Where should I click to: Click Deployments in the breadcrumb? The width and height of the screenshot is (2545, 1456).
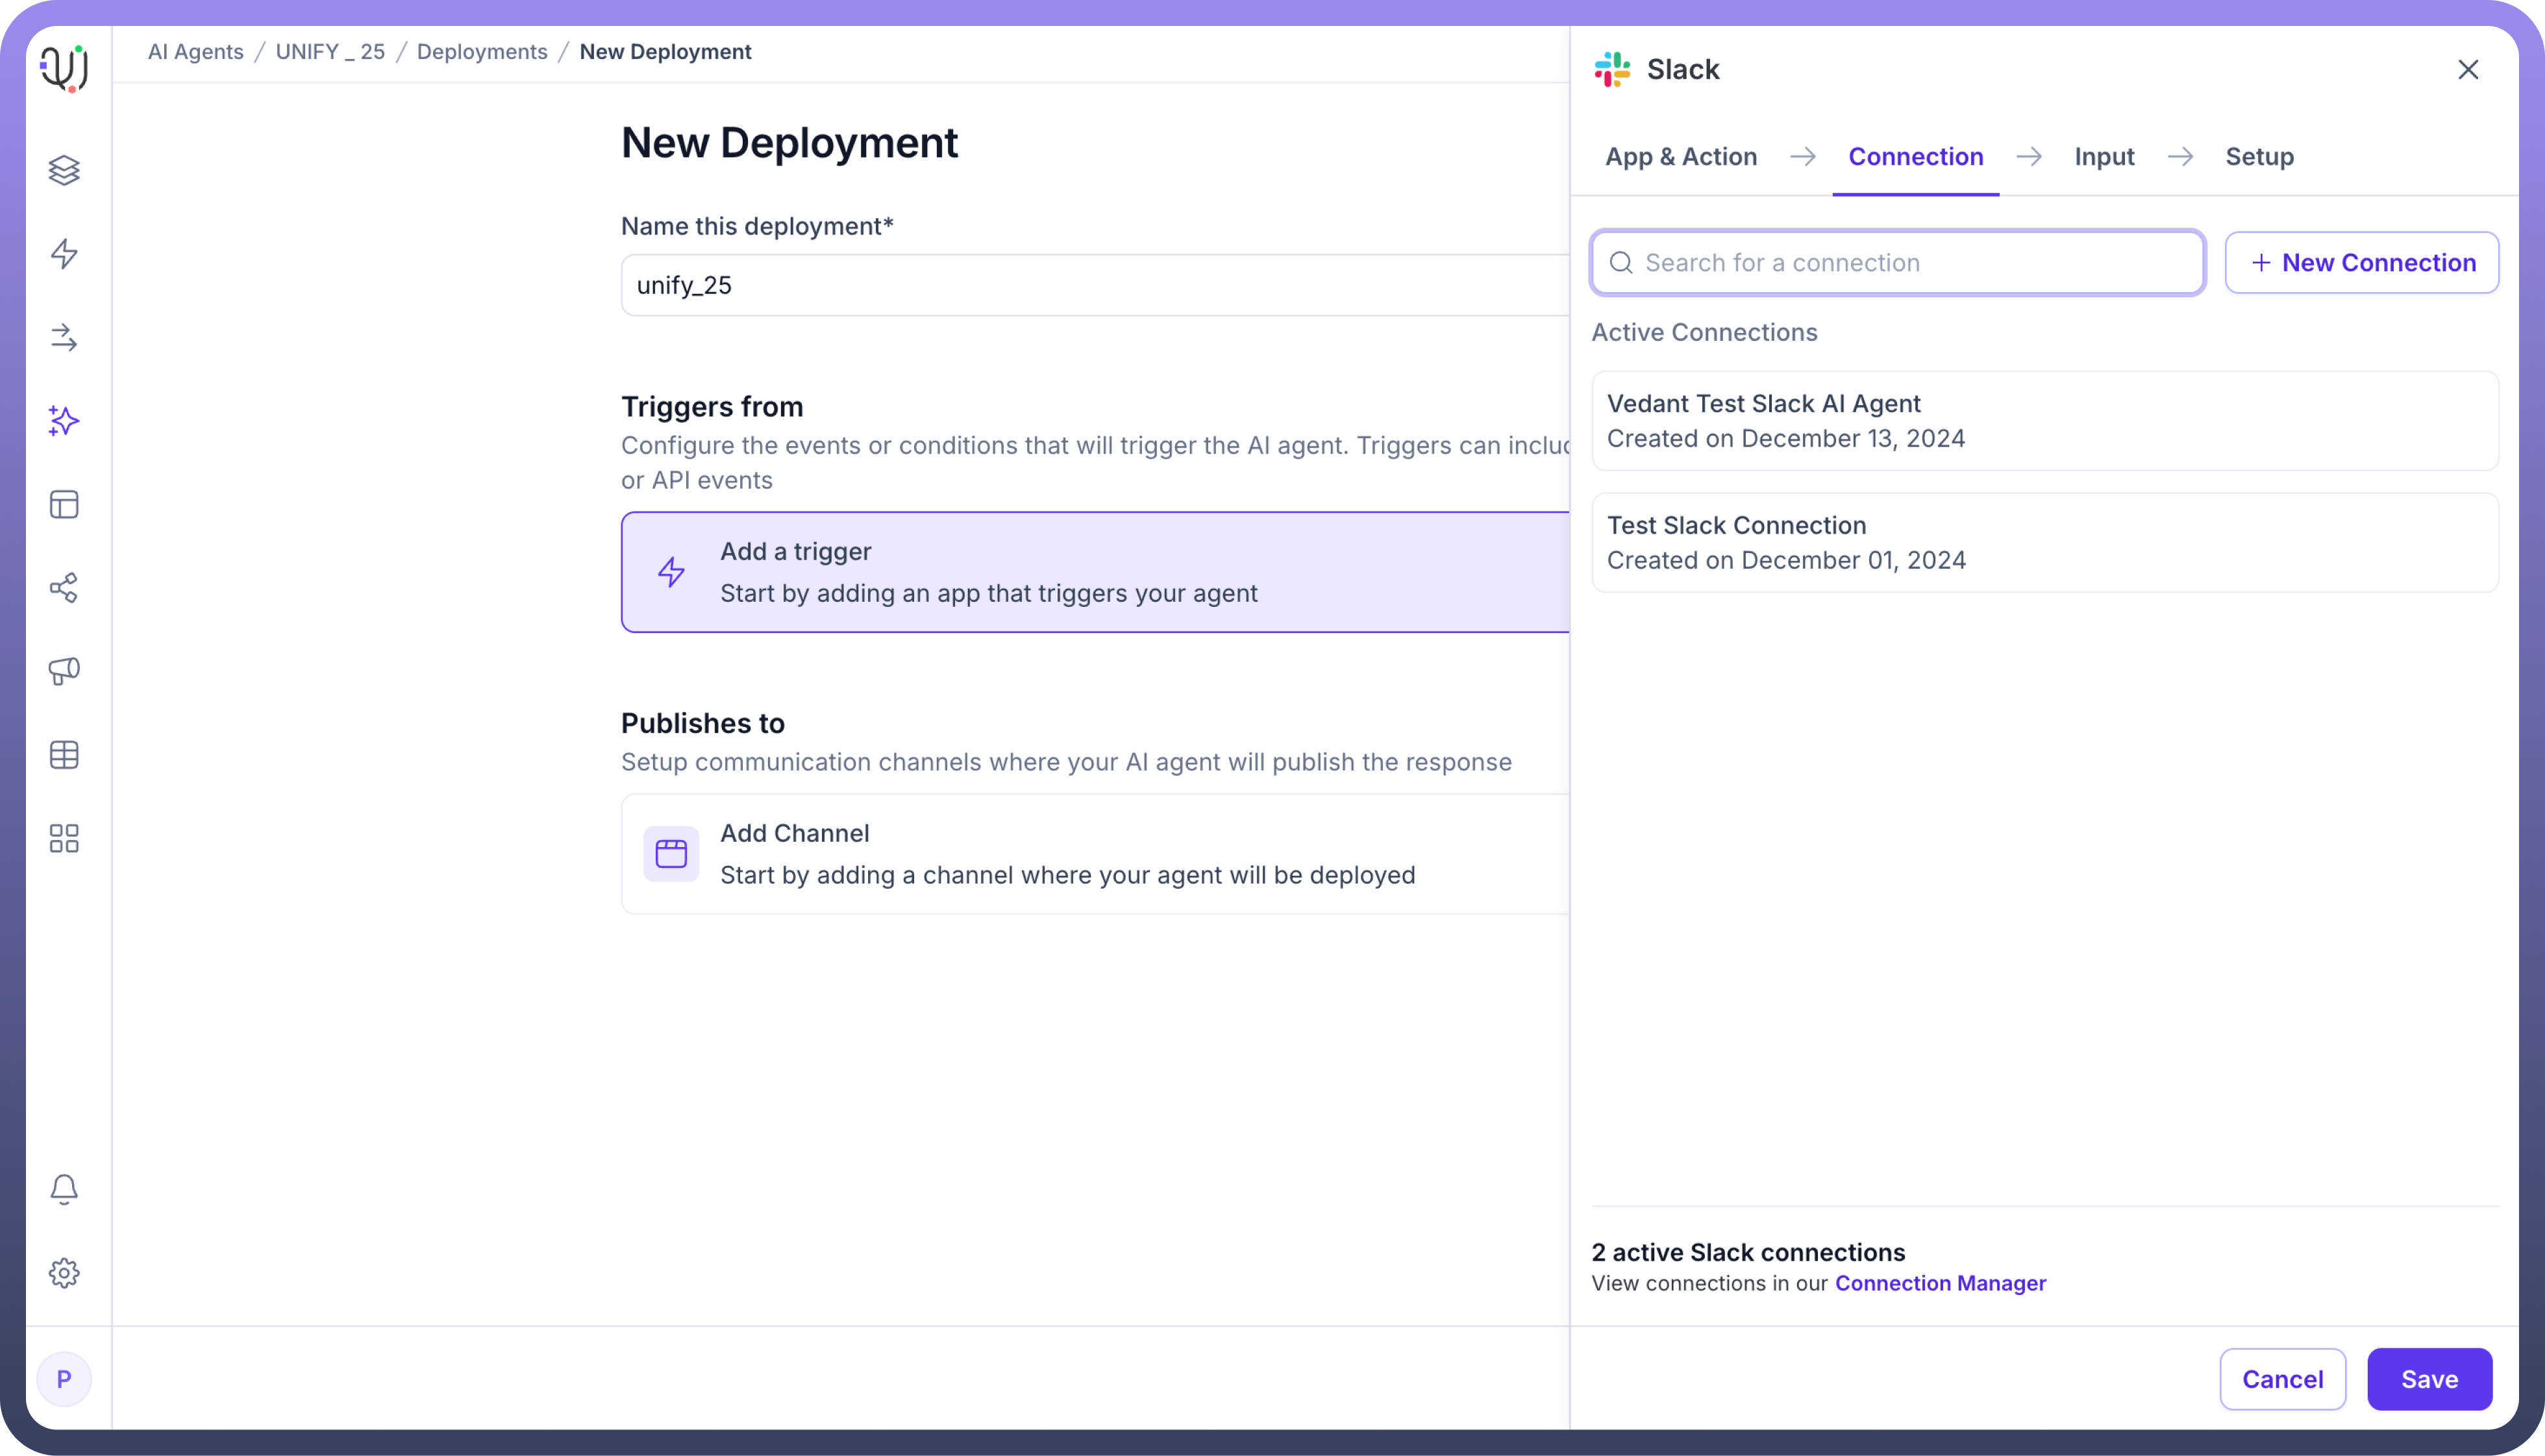482,52
